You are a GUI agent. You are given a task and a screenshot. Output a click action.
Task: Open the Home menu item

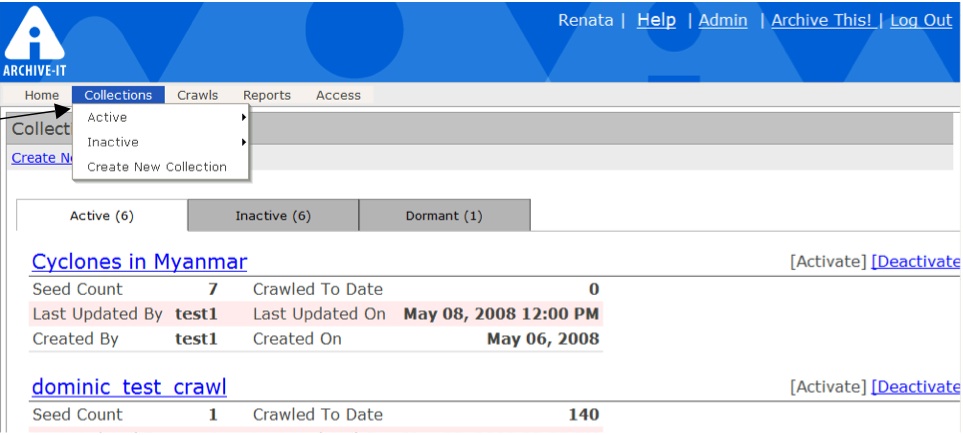click(42, 95)
